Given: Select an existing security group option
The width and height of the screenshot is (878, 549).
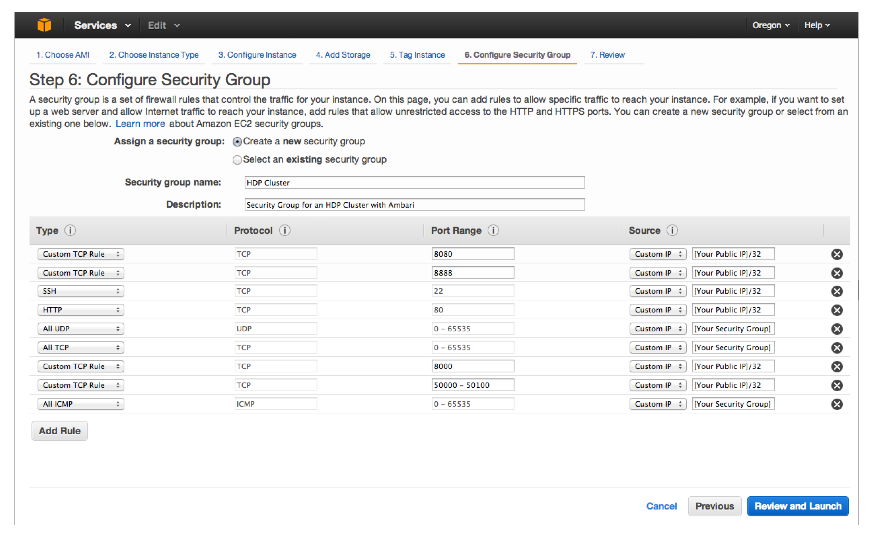Looking at the screenshot, I should [x=237, y=160].
